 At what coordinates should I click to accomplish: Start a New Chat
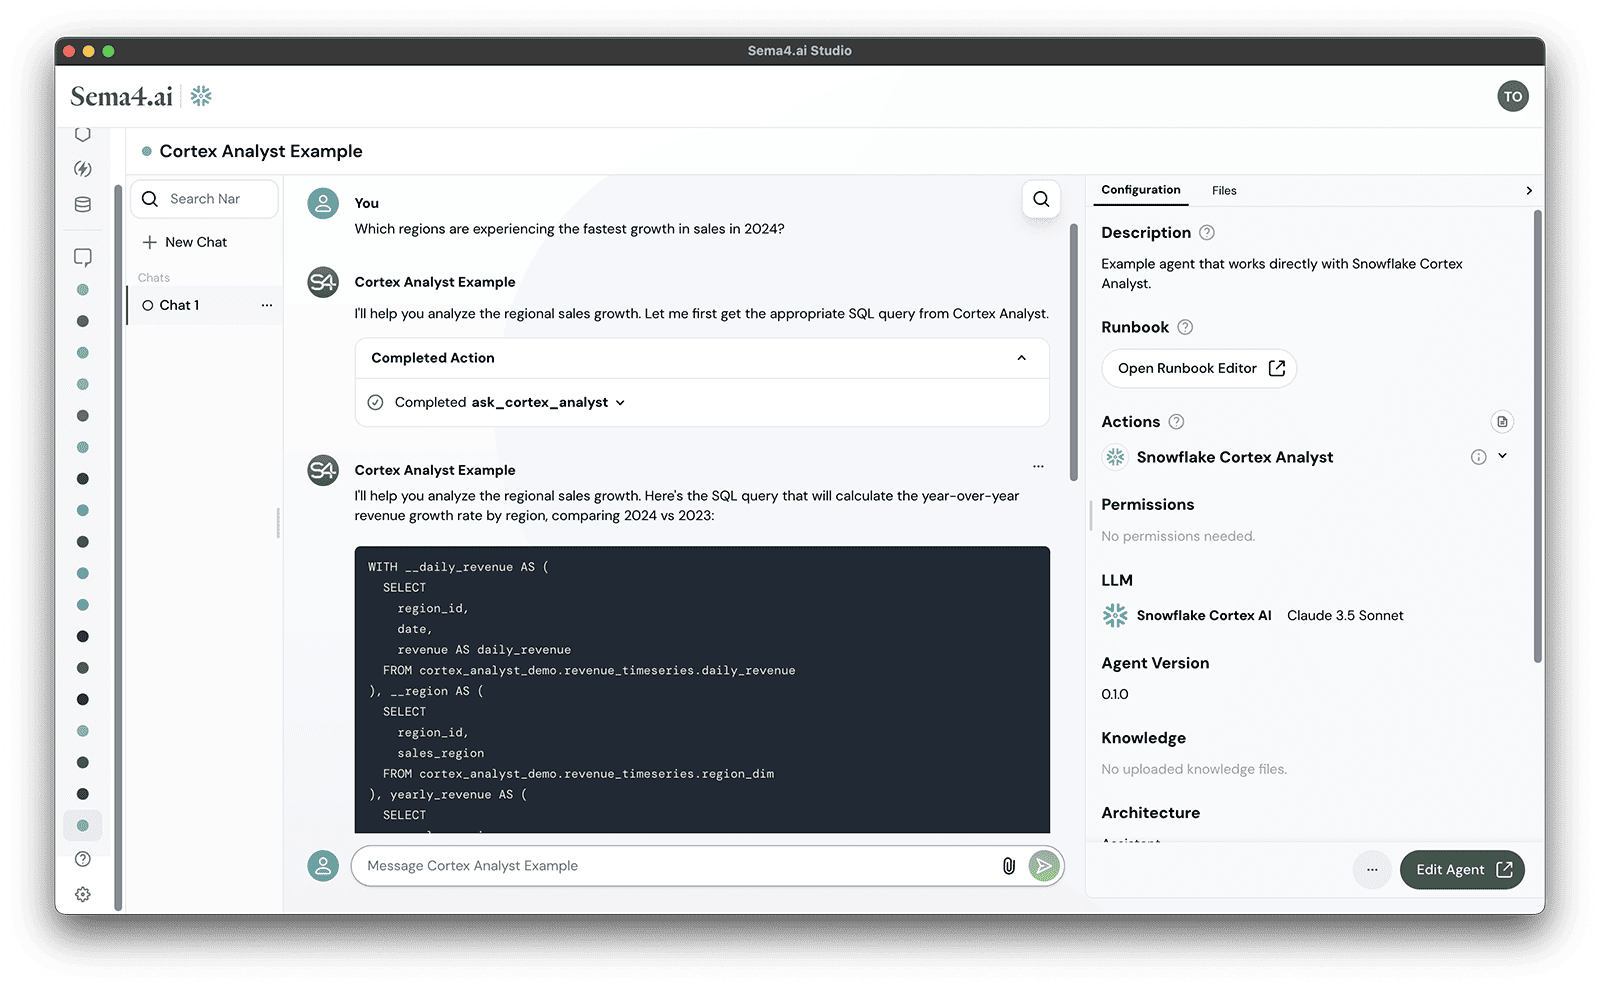pyautogui.click(x=196, y=241)
